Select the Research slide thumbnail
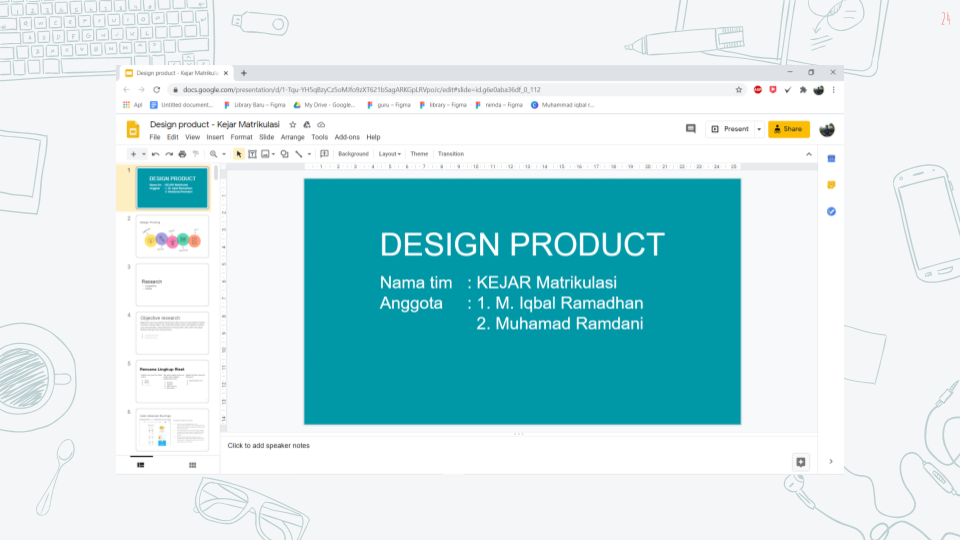Image resolution: width=960 pixels, height=540 pixels. click(172, 285)
